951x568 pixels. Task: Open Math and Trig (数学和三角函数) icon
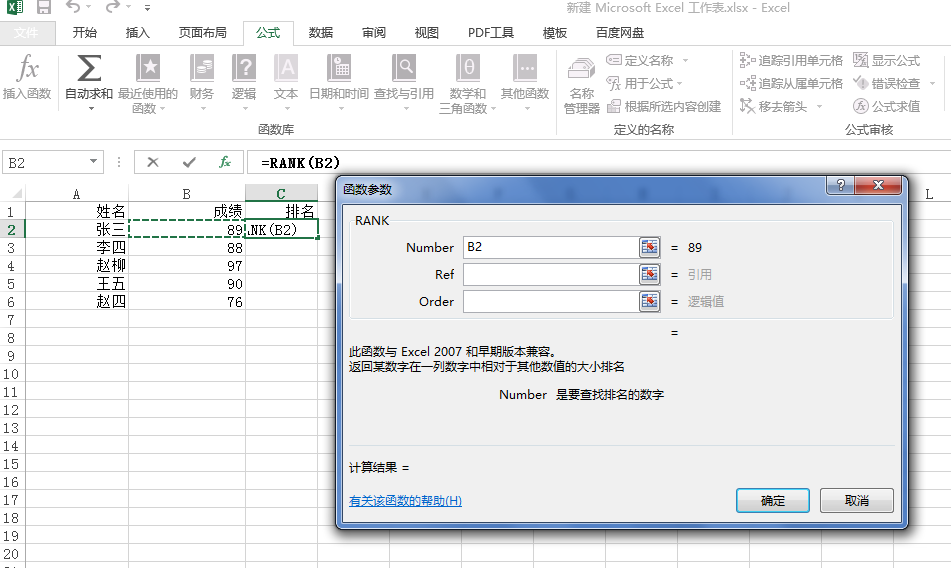tap(468, 68)
